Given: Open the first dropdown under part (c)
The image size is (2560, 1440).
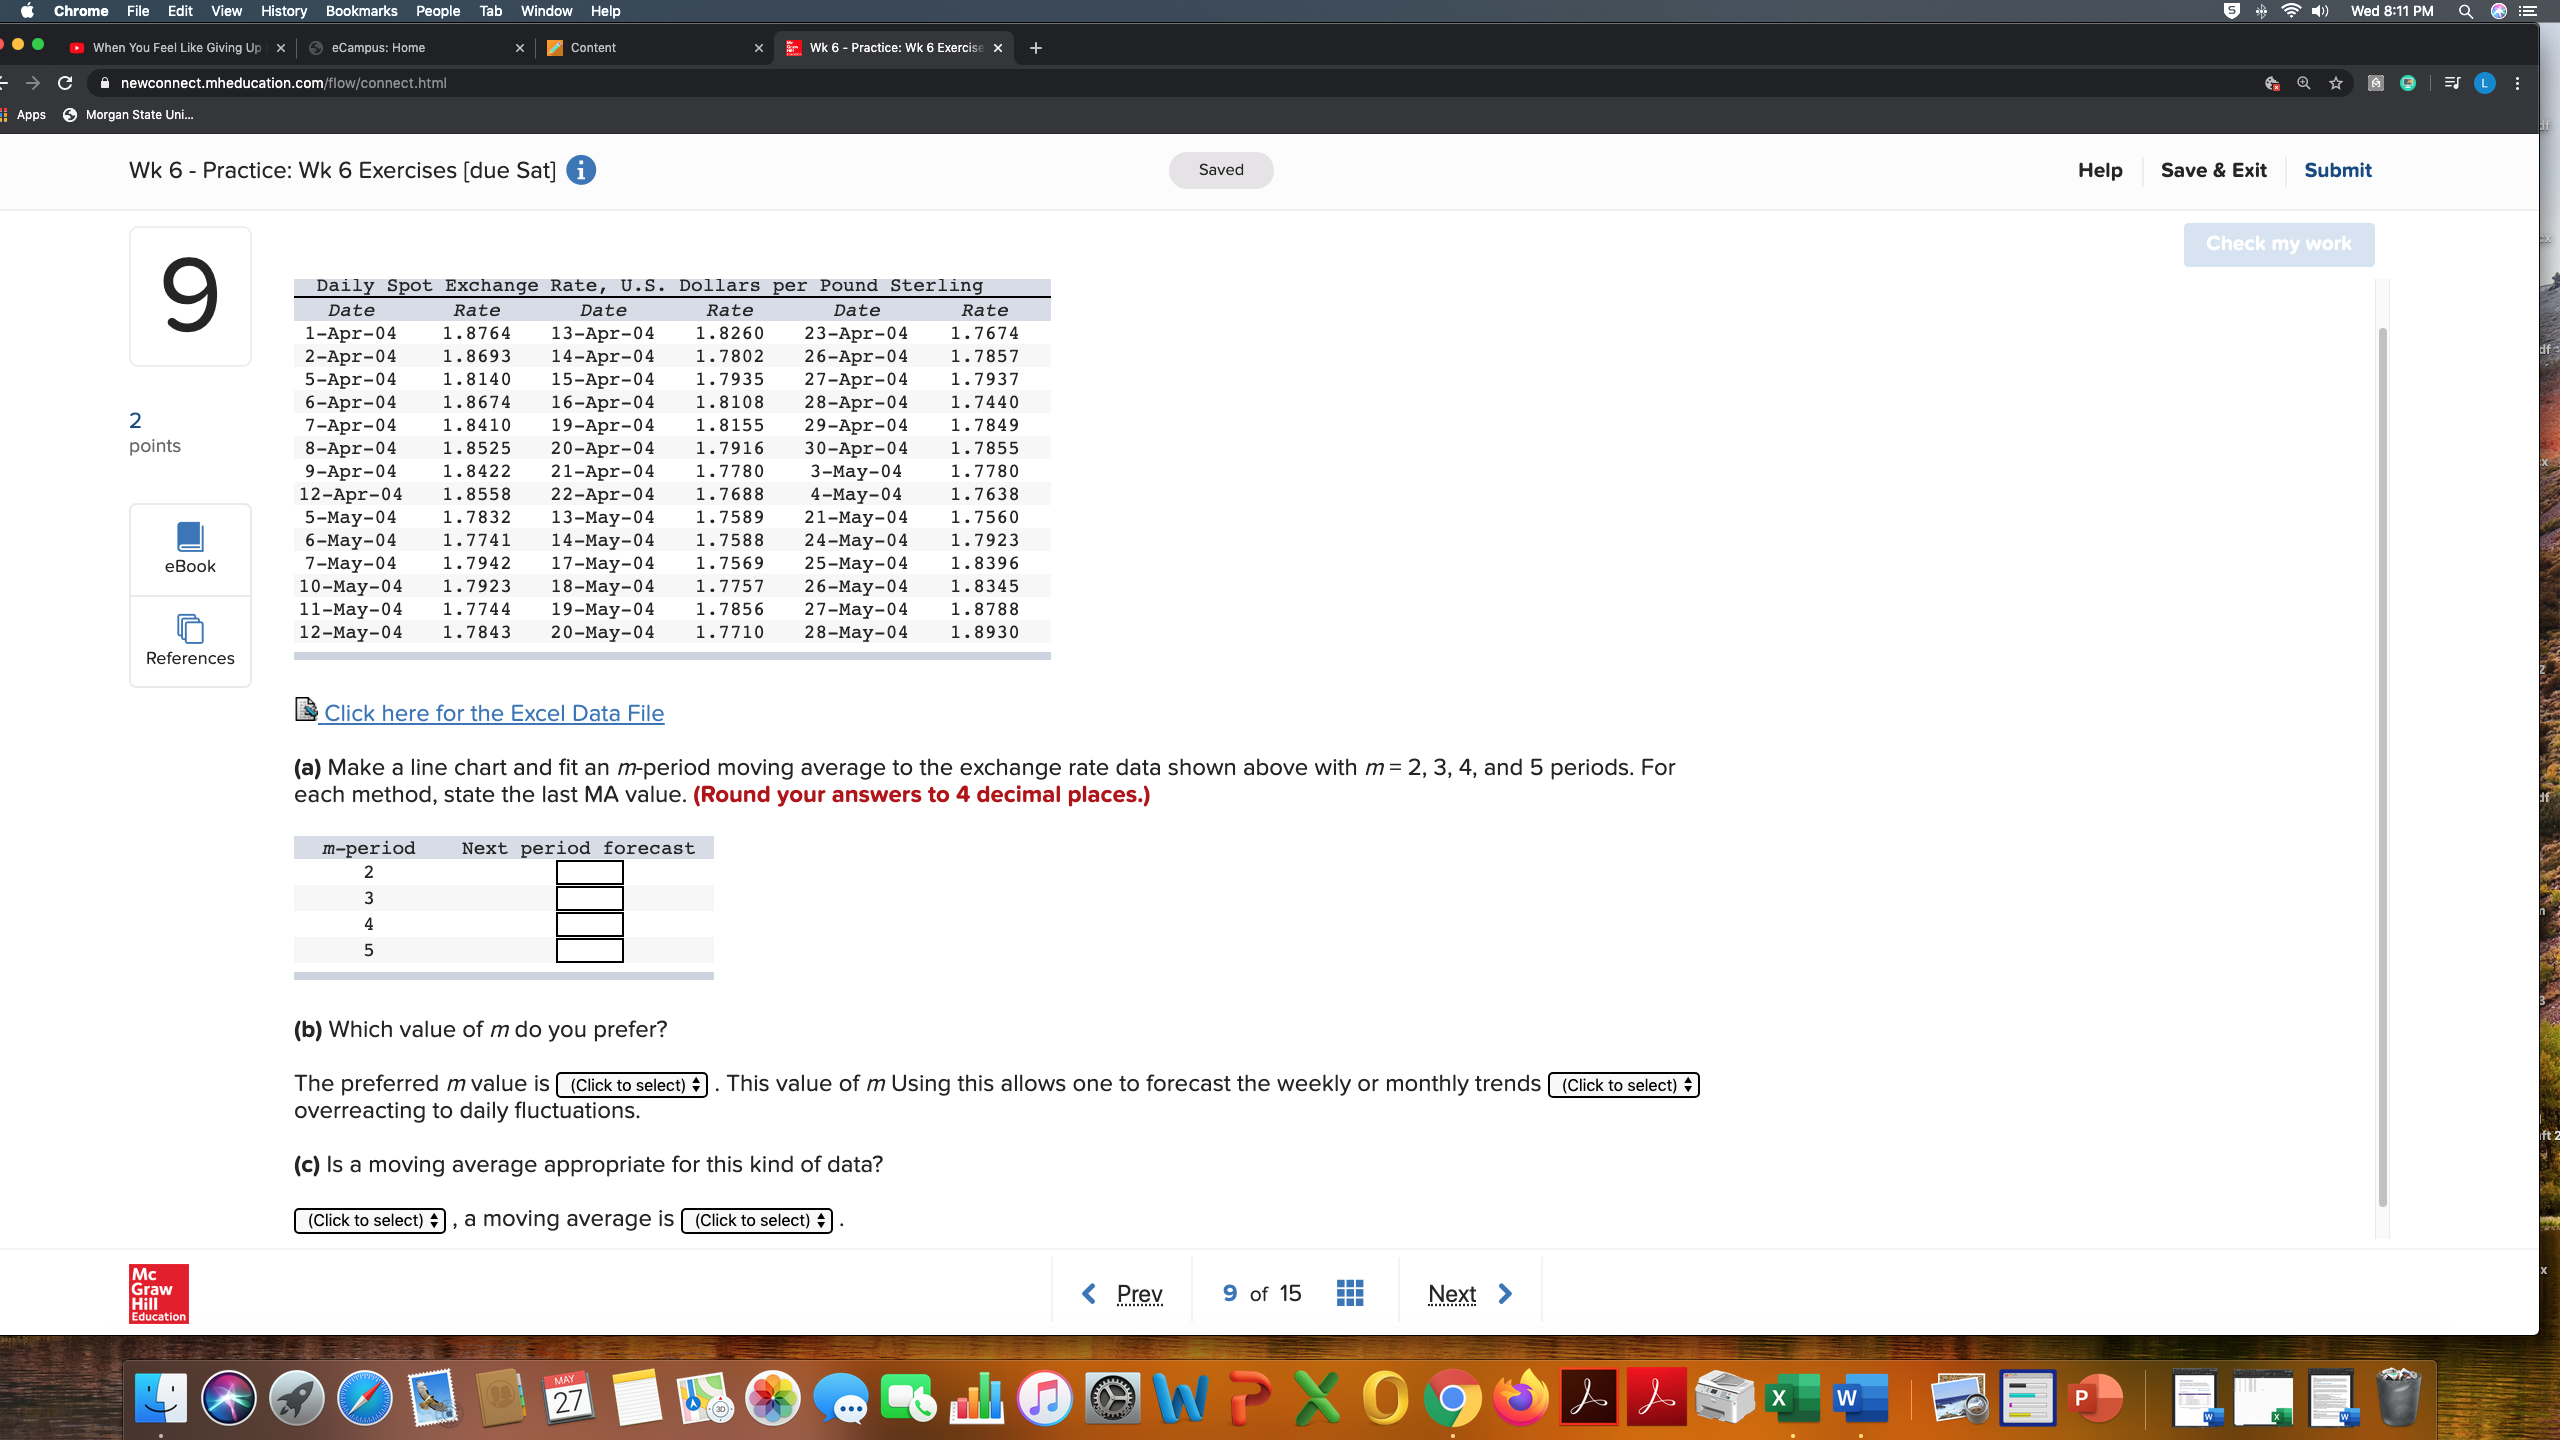Looking at the screenshot, I should coord(368,1220).
